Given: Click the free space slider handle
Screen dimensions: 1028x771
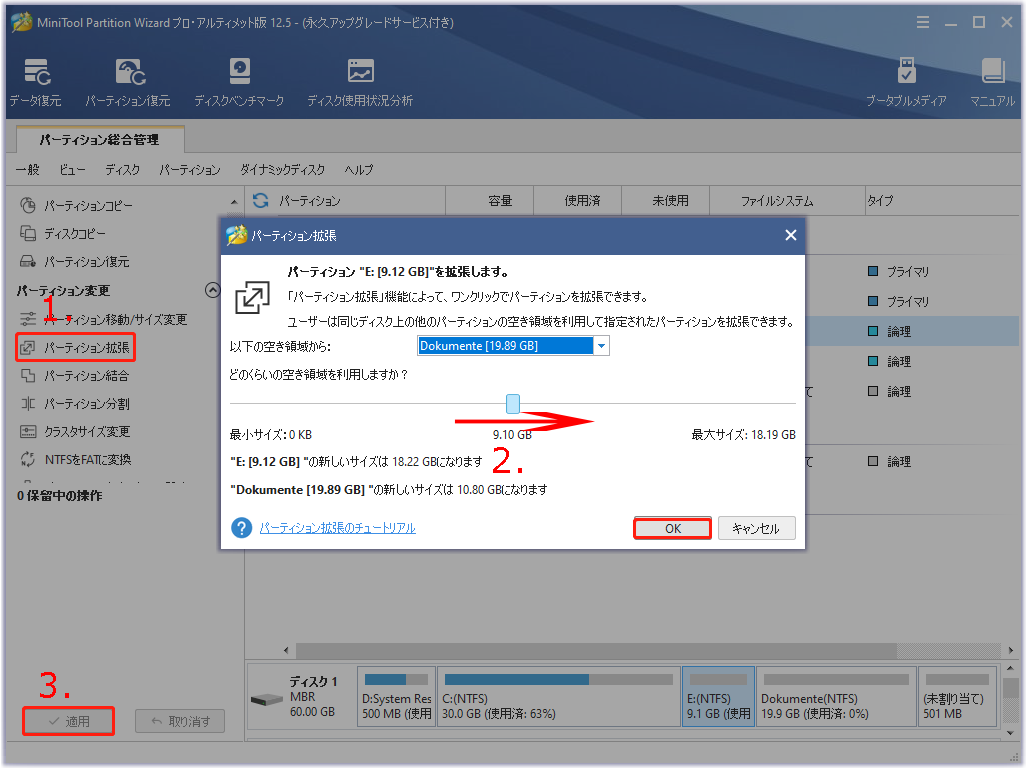Looking at the screenshot, I should pos(513,403).
